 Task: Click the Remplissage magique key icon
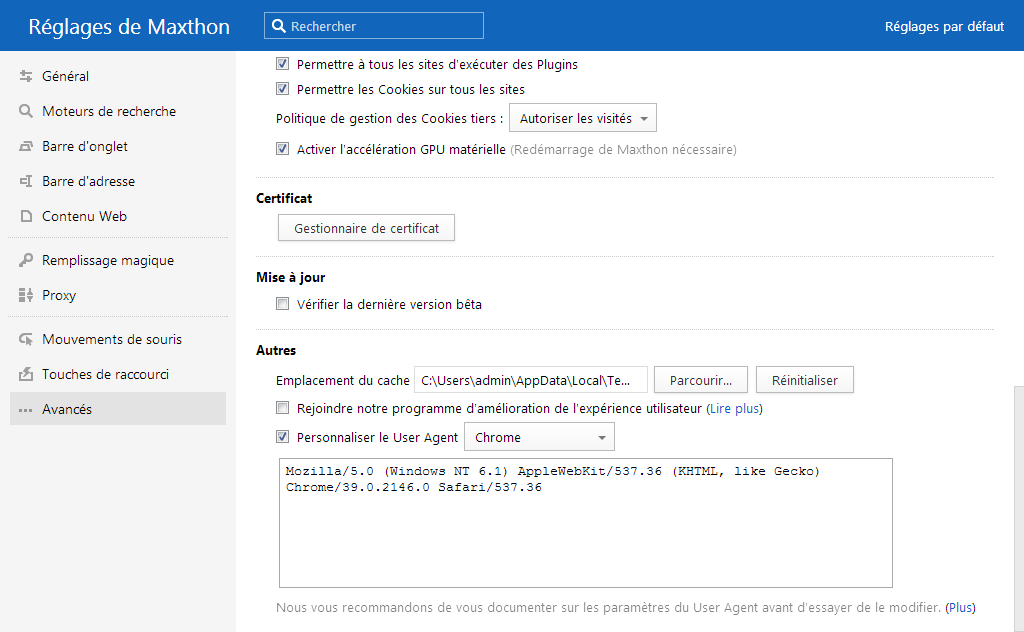click(25, 260)
